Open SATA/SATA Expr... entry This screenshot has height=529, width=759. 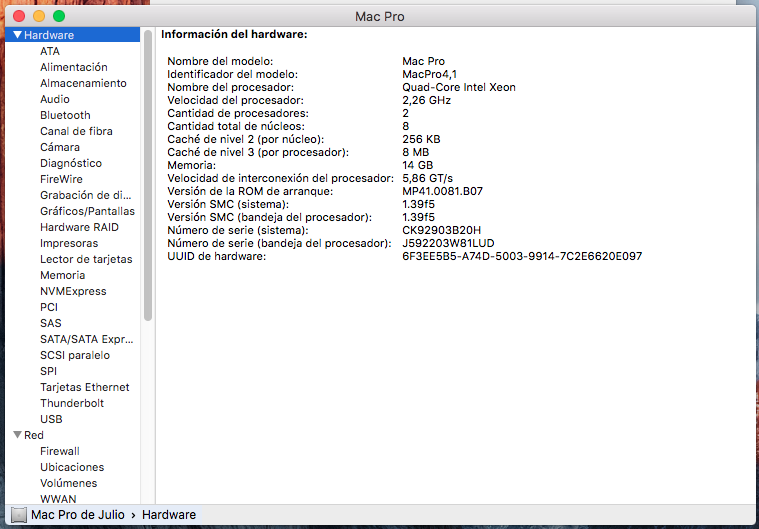(87, 338)
